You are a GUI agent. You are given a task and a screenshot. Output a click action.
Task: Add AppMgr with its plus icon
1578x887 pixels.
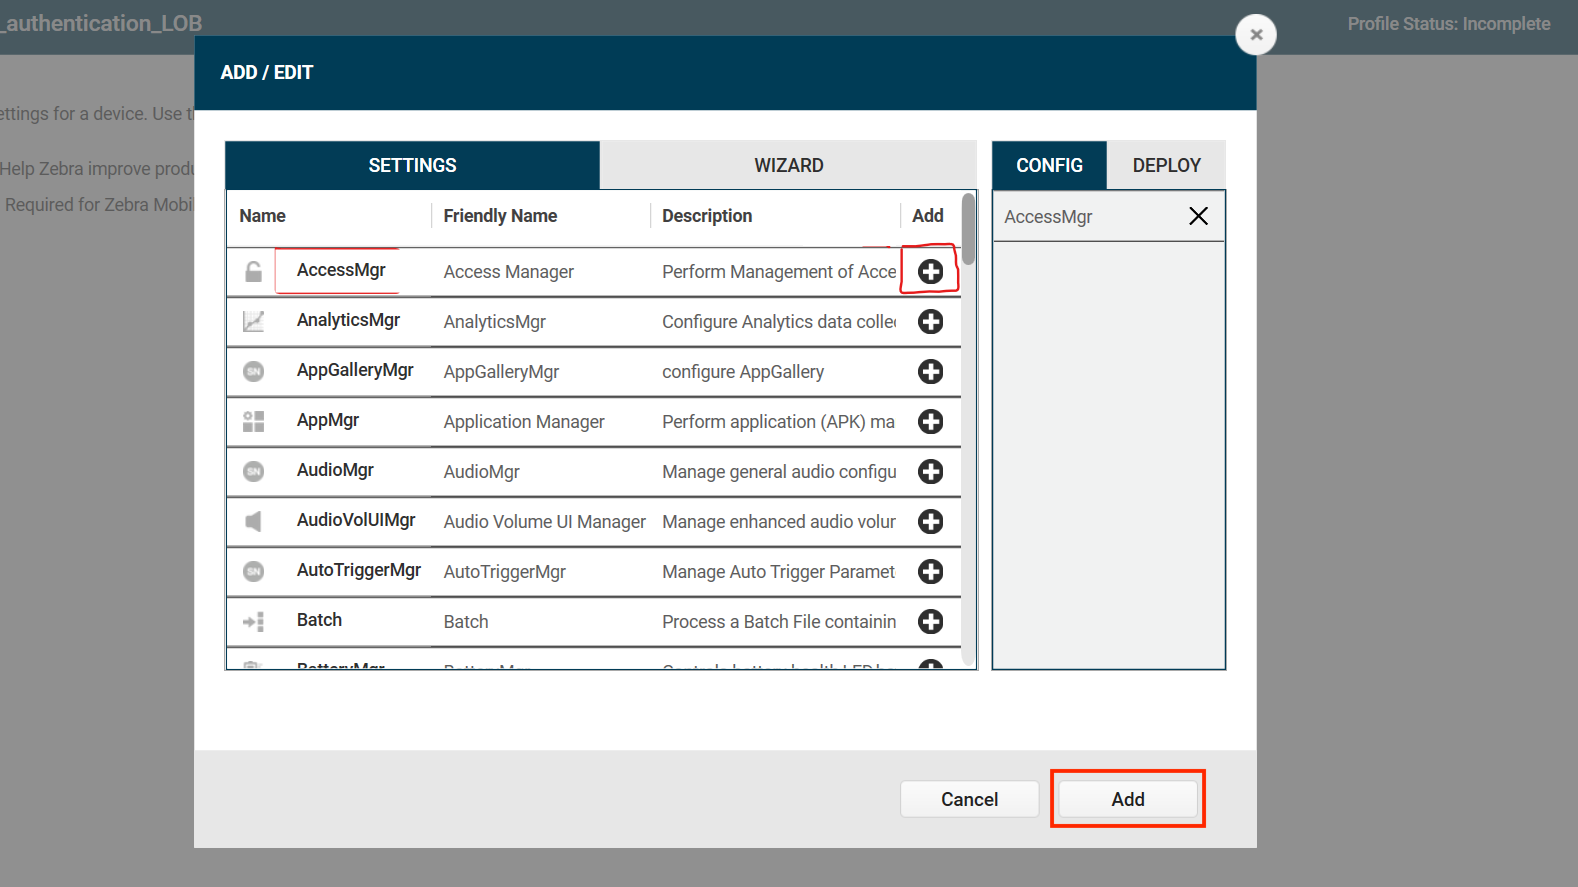click(930, 422)
